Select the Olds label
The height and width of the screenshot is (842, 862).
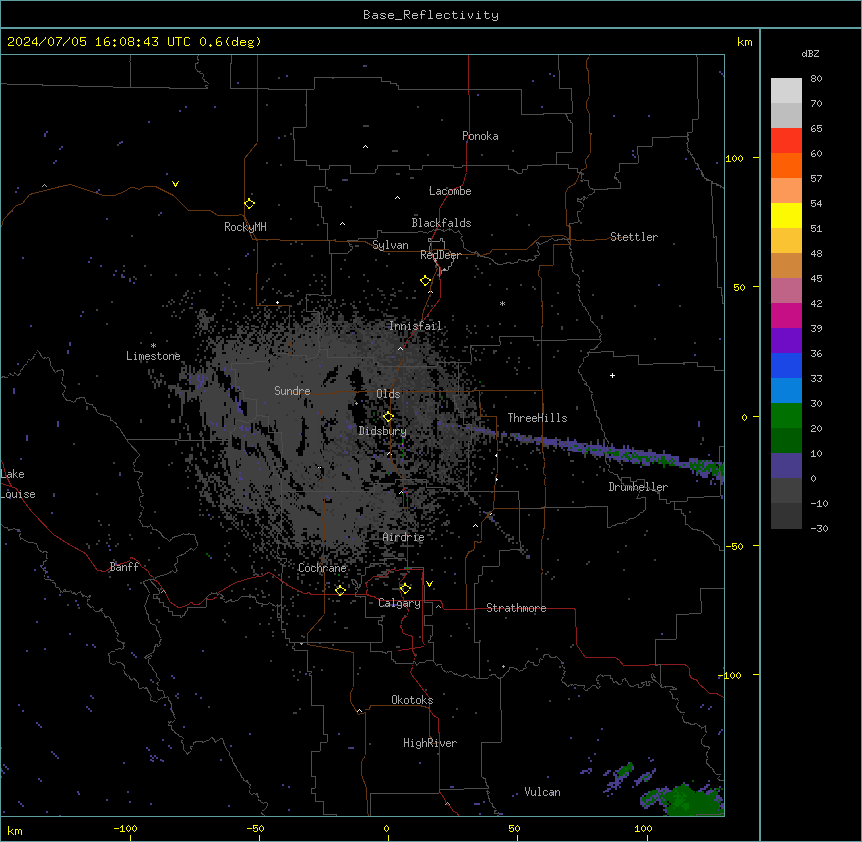click(x=388, y=394)
